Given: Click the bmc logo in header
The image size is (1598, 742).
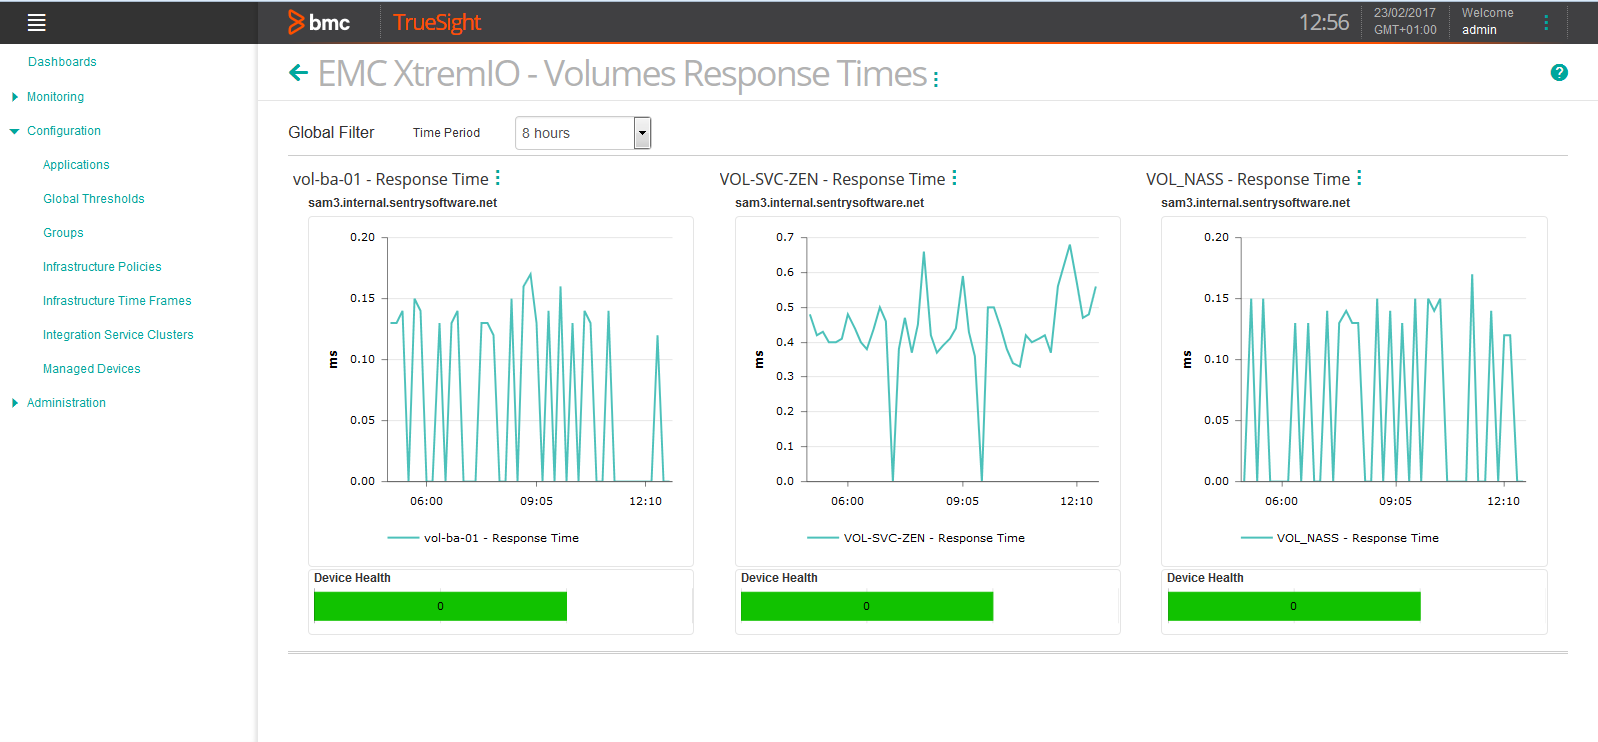Looking at the screenshot, I should (319, 22).
